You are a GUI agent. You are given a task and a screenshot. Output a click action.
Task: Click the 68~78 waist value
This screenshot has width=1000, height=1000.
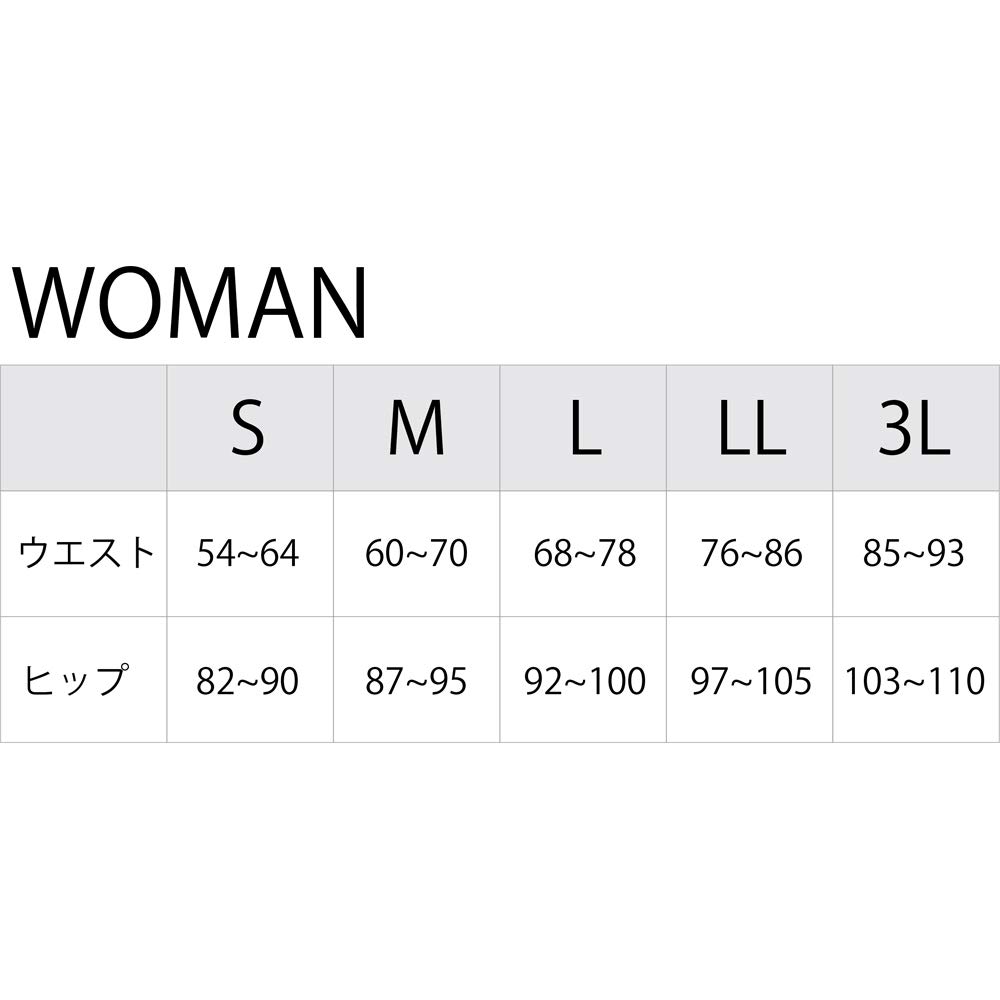(584, 553)
